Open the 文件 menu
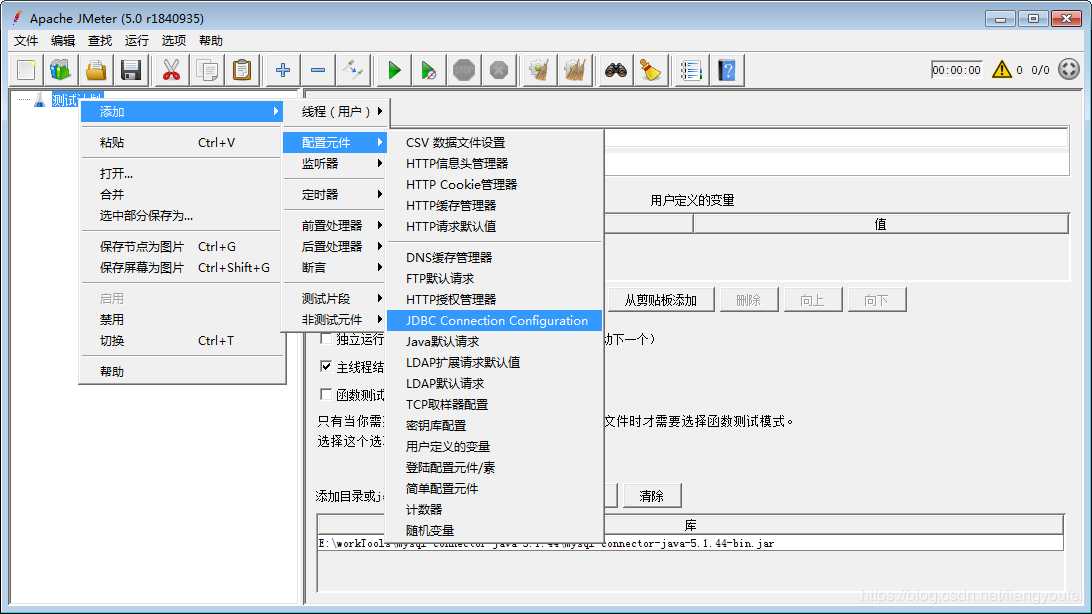Viewport: 1092px width, 614px height. click(26, 40)
